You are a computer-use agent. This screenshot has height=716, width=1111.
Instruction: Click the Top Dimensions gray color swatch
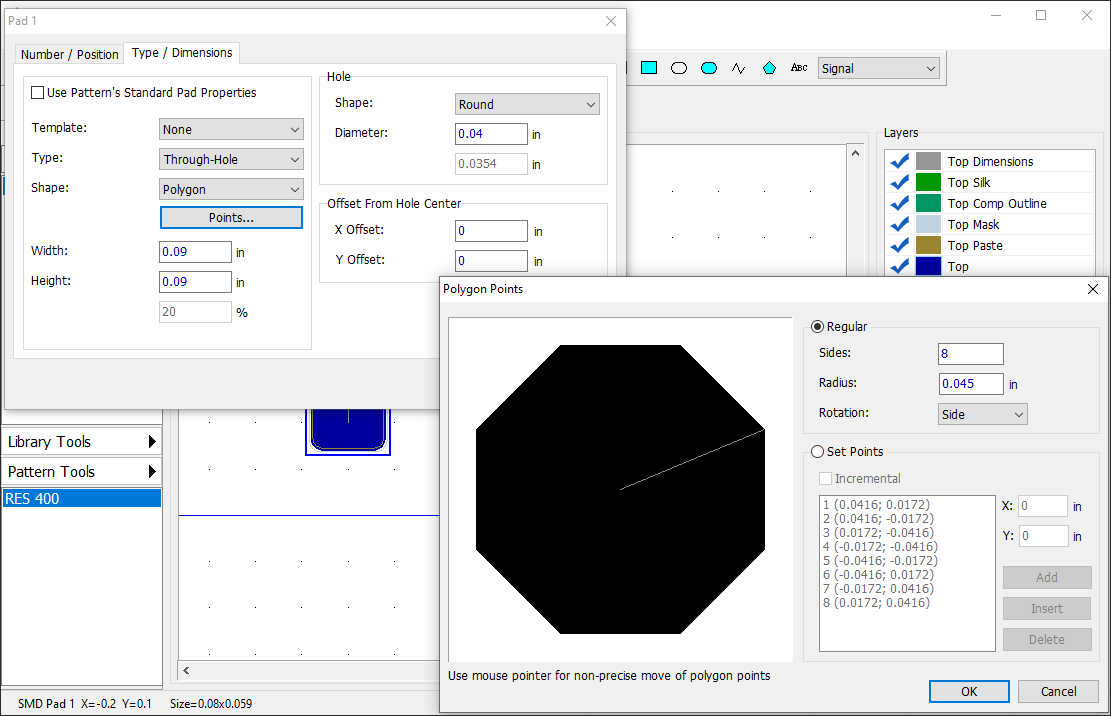point(928,161)
